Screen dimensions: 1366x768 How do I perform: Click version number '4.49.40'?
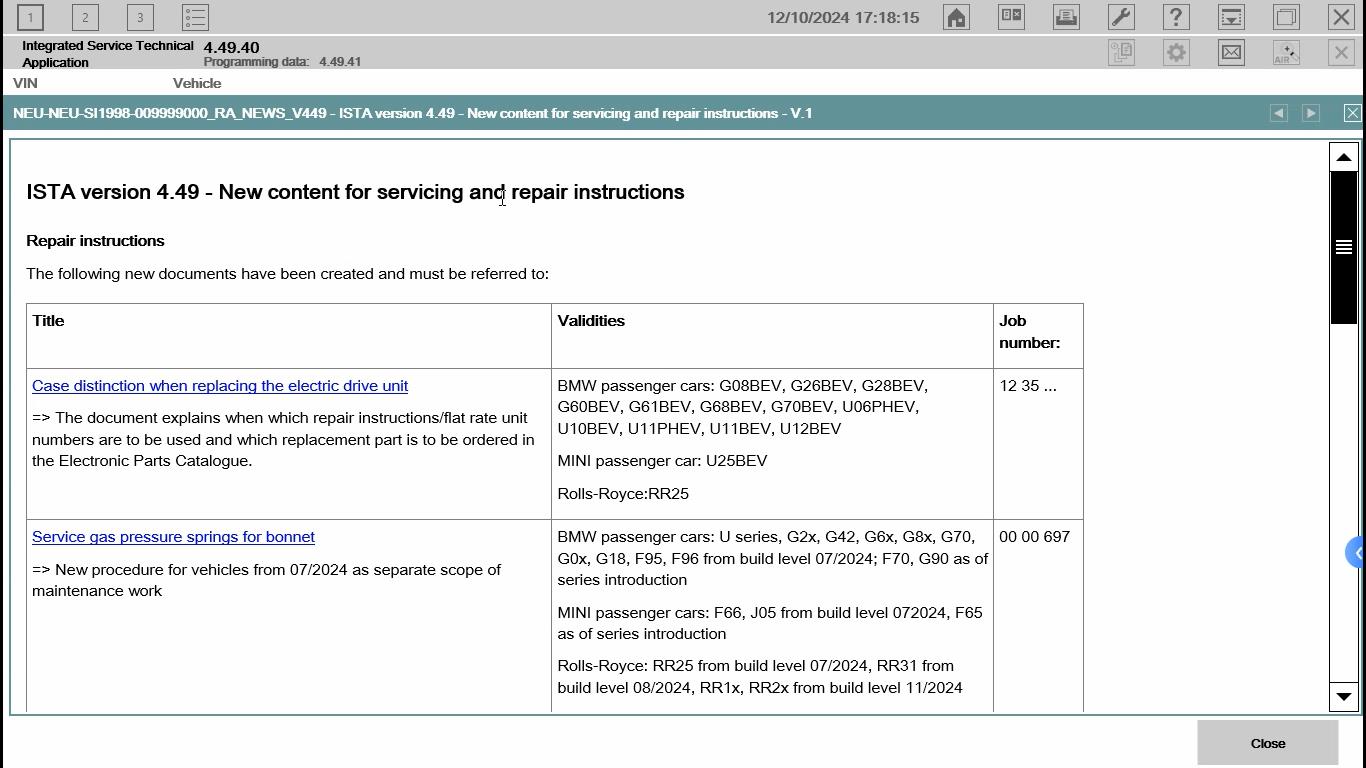pyautogui.click(x=231, y=47)
